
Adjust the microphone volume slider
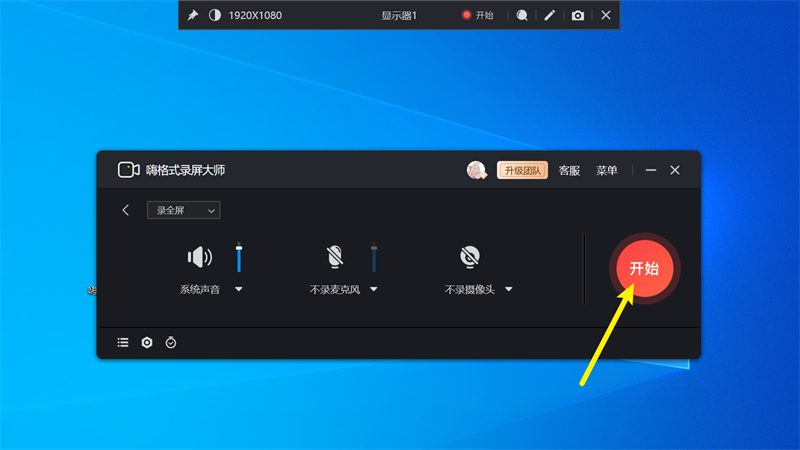click(373, 257)
